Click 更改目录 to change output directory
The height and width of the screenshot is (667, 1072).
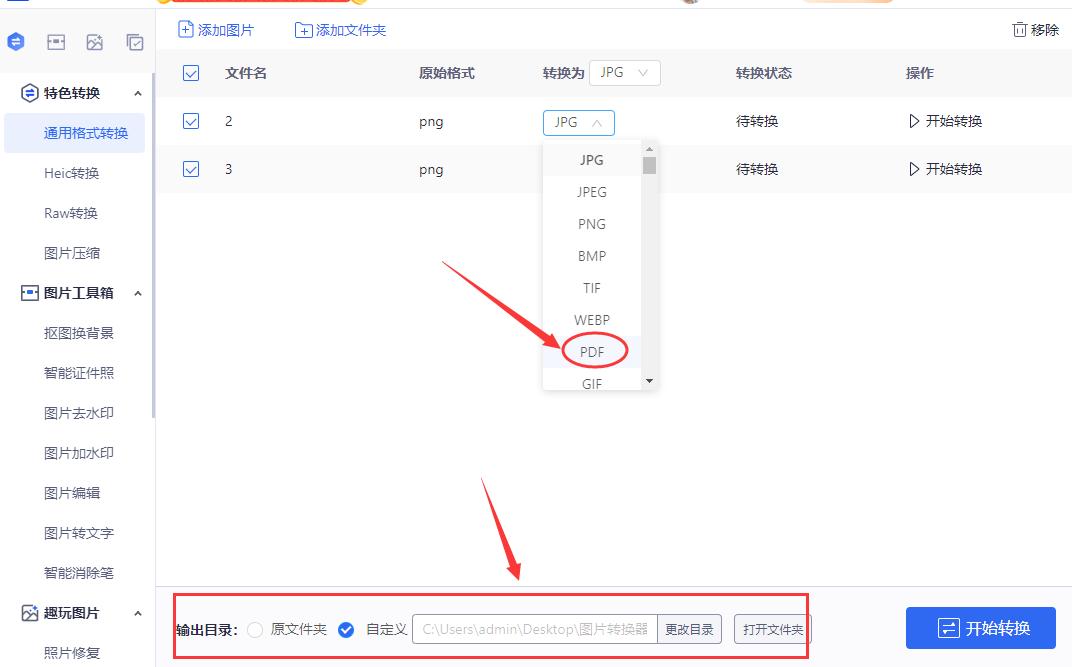click(689, 630)
